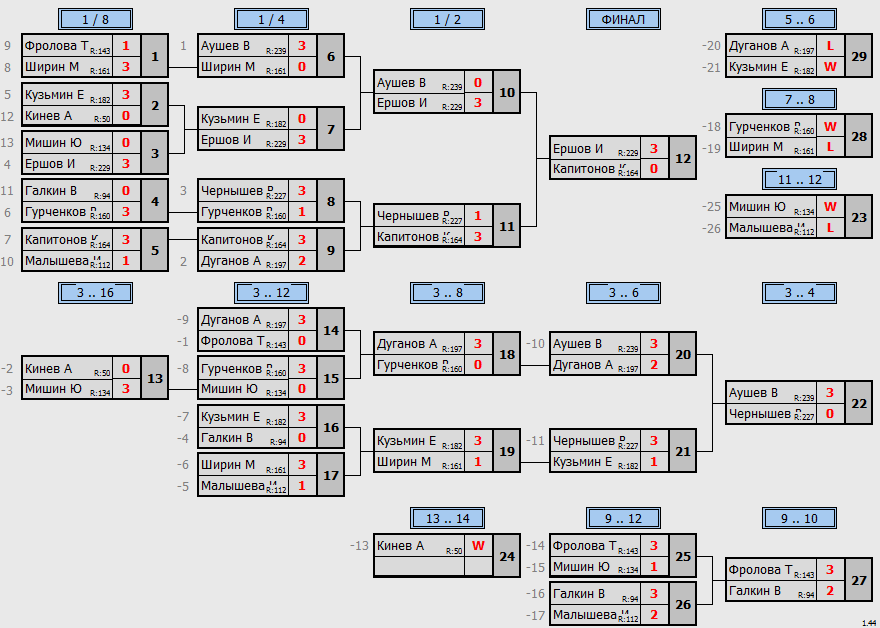Click the "1 / 4" round header

[x=272, y=19]
